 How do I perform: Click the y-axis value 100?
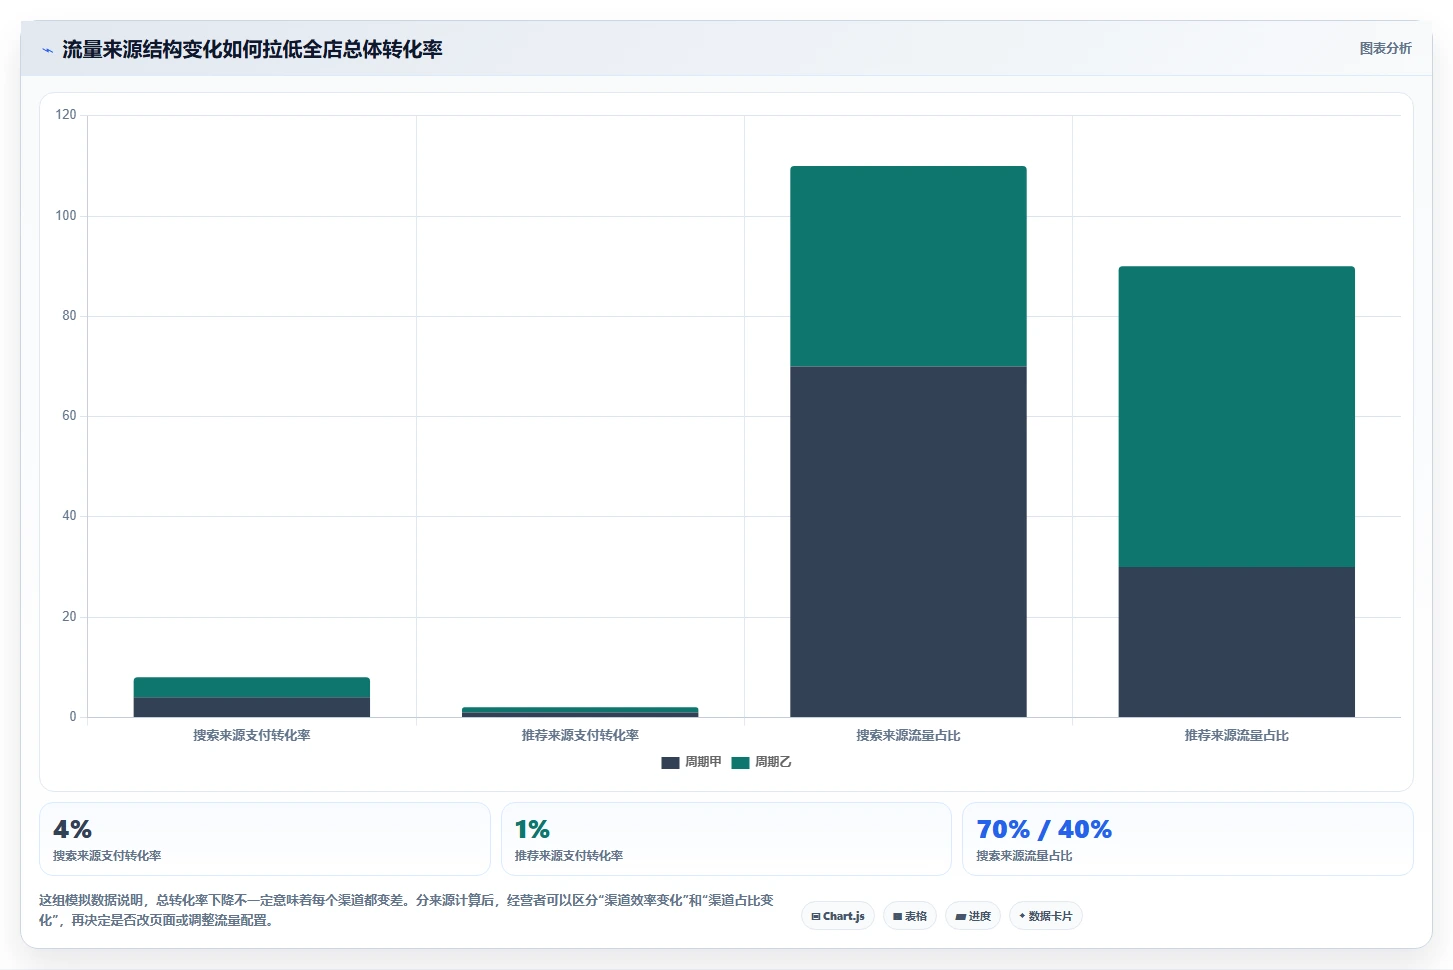(66, 215)
